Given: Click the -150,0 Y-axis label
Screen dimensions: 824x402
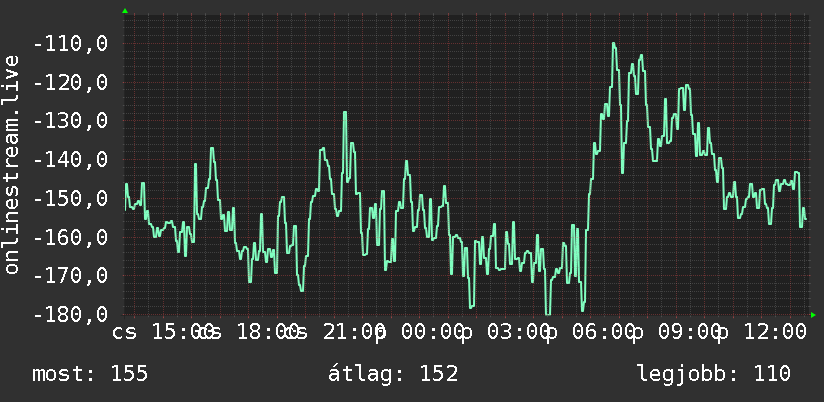Looking at the screenshot, I should pos(71,199).
